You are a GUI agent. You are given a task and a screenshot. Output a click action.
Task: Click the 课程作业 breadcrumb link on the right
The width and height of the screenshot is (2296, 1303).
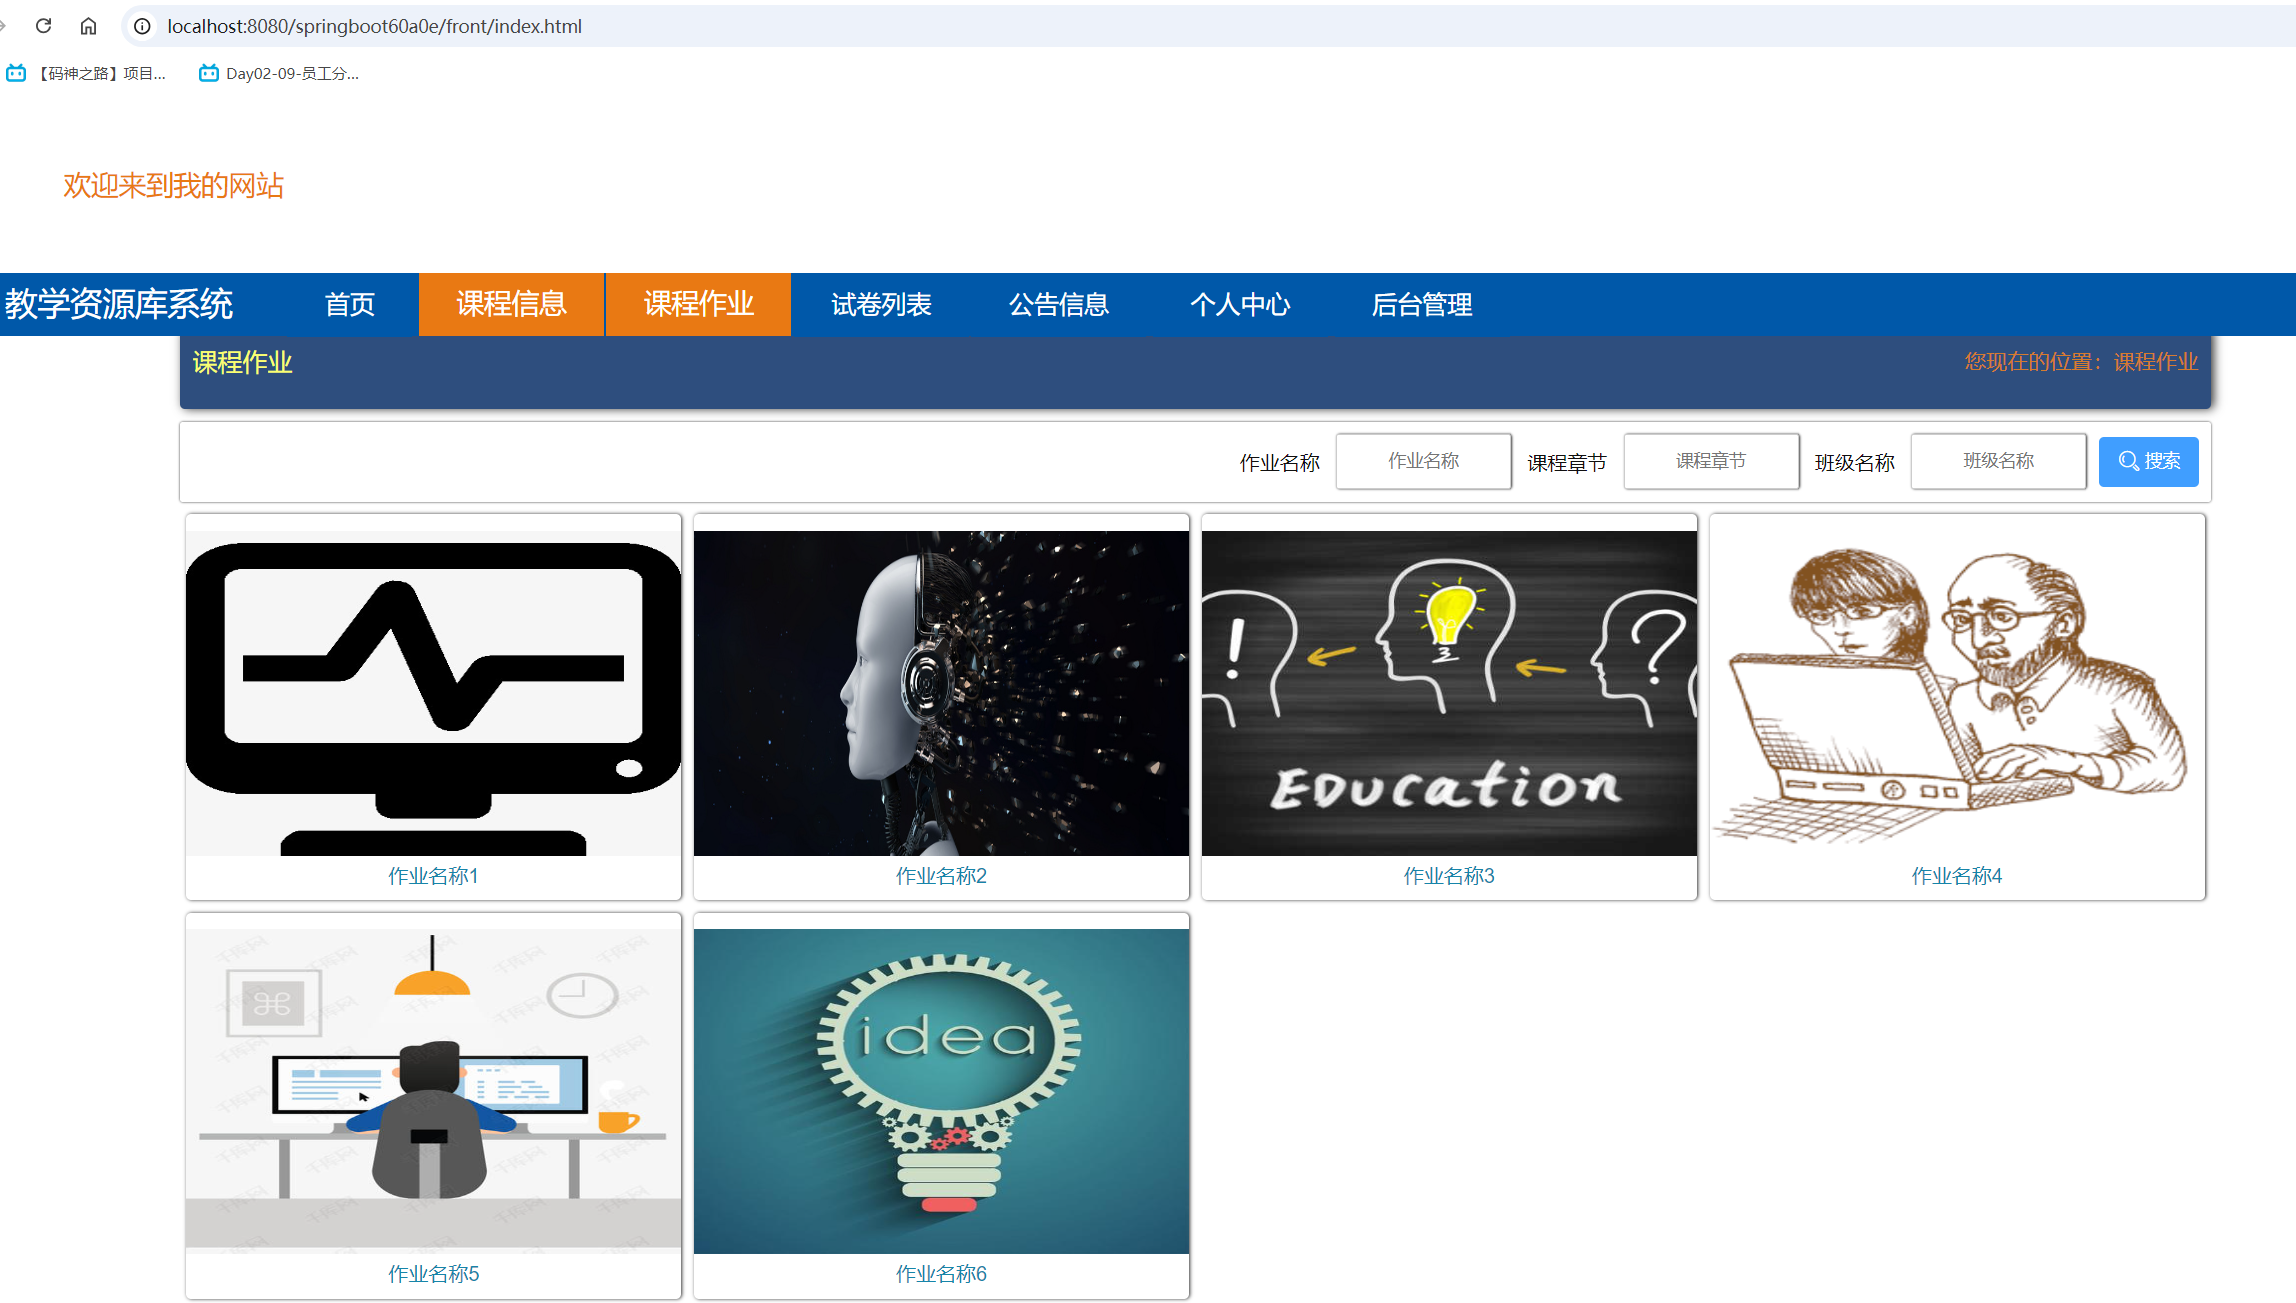[2156, 362]
